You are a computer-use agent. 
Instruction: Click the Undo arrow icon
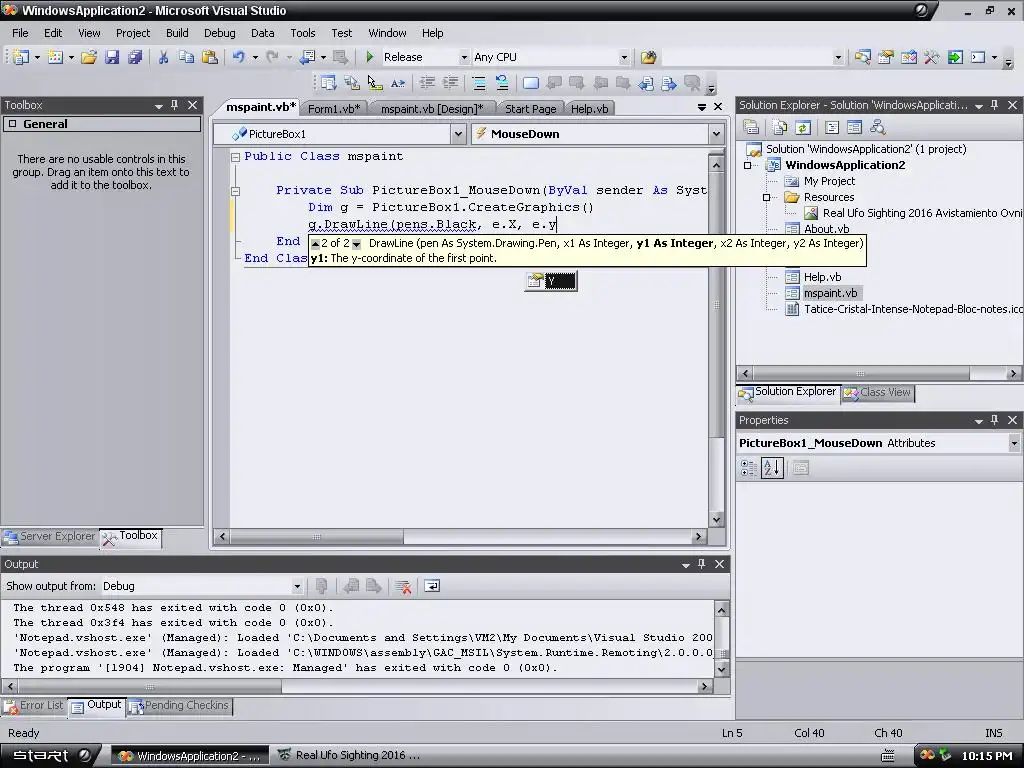click(x=238, y=57)
